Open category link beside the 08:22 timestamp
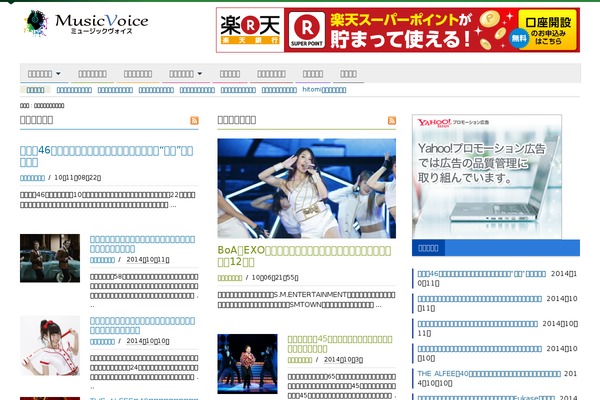This screenshot has height=400, width=600. [x=32, y=178]
